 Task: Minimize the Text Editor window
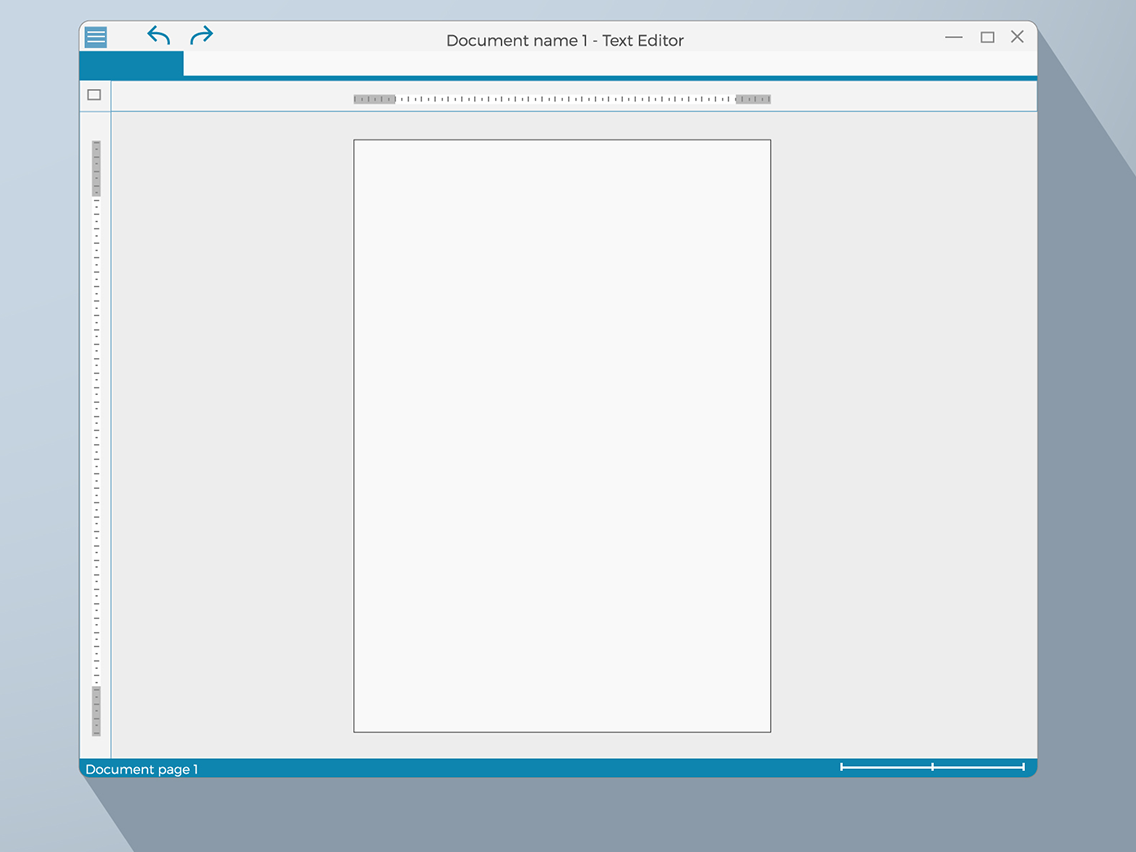[954, 37]
